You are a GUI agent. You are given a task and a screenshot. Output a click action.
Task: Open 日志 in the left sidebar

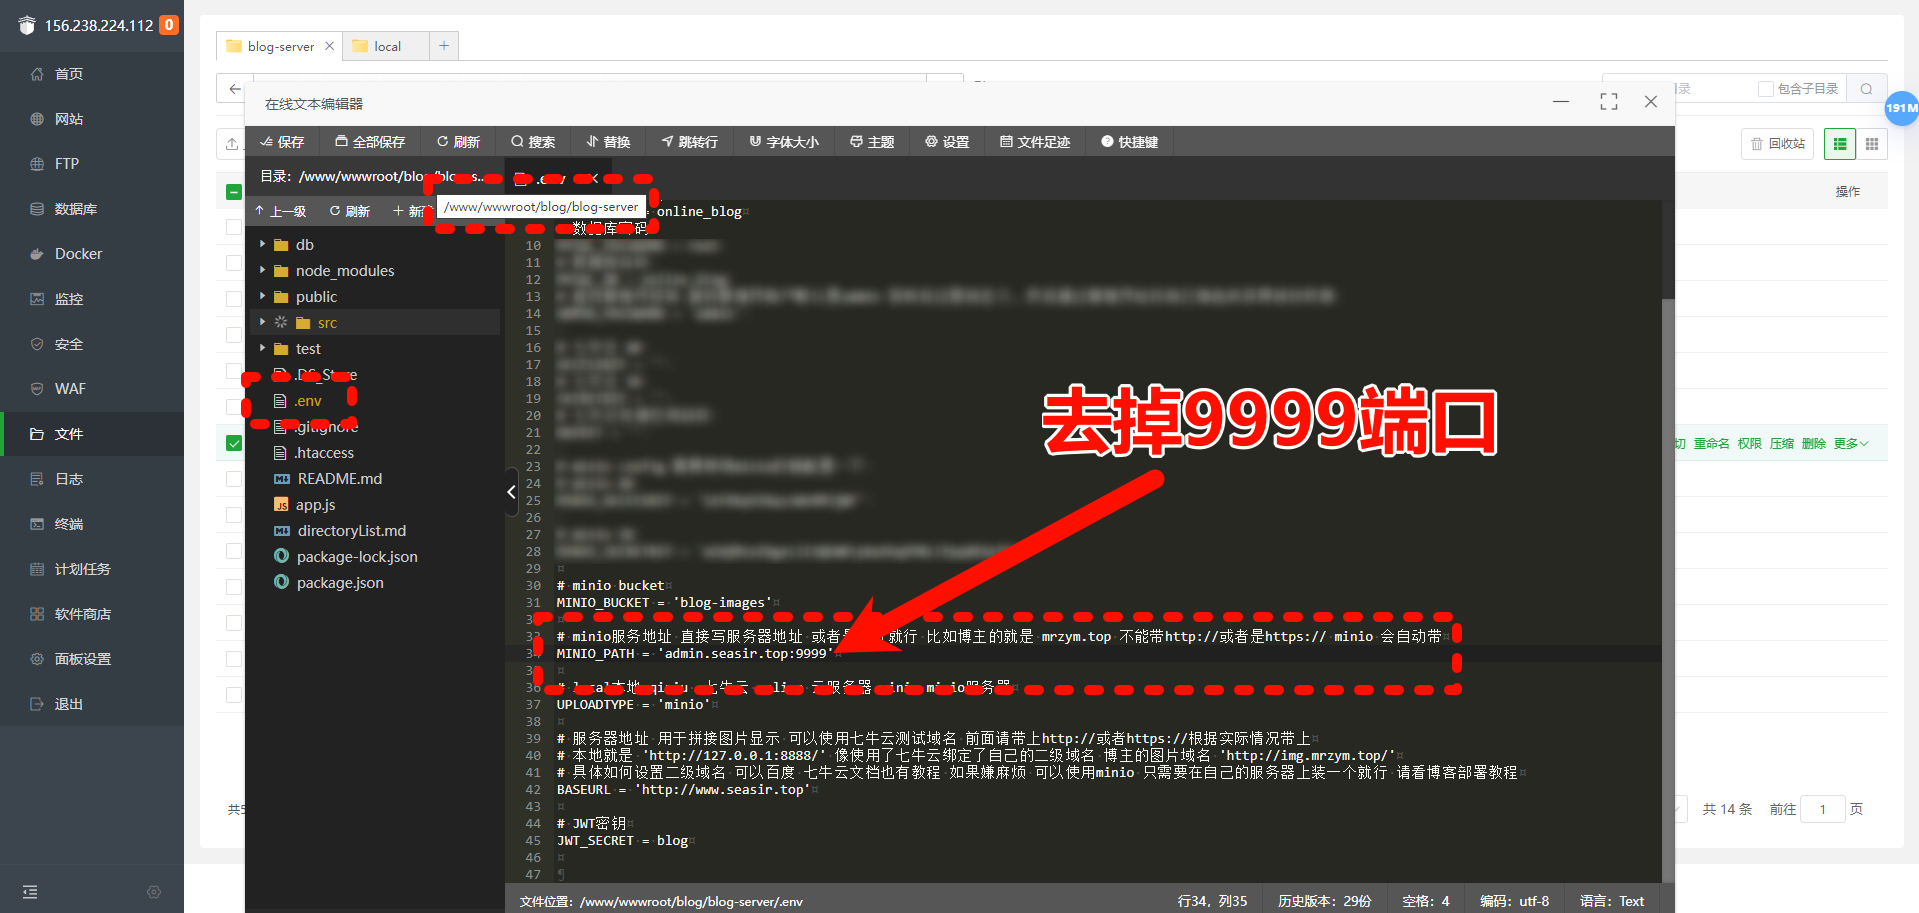point(69,479)
